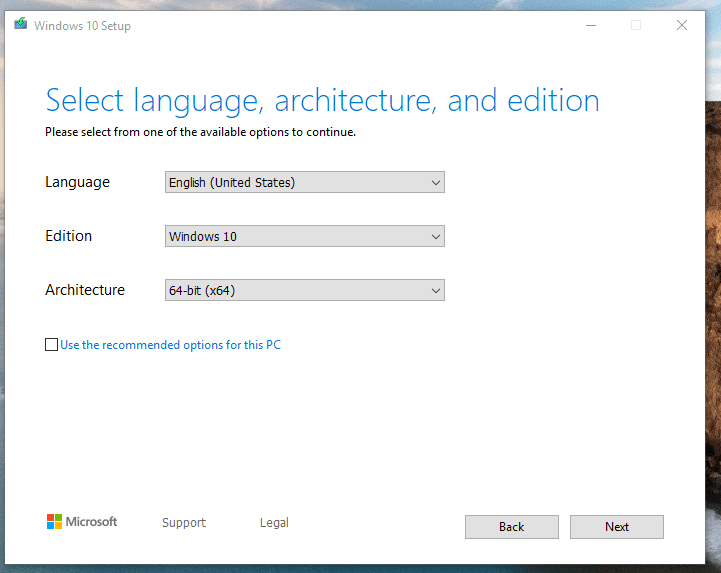The width and height of the screenshot is (721, 573).
Task: Enable the recommended options checkbox
Action: pos(52,345)
